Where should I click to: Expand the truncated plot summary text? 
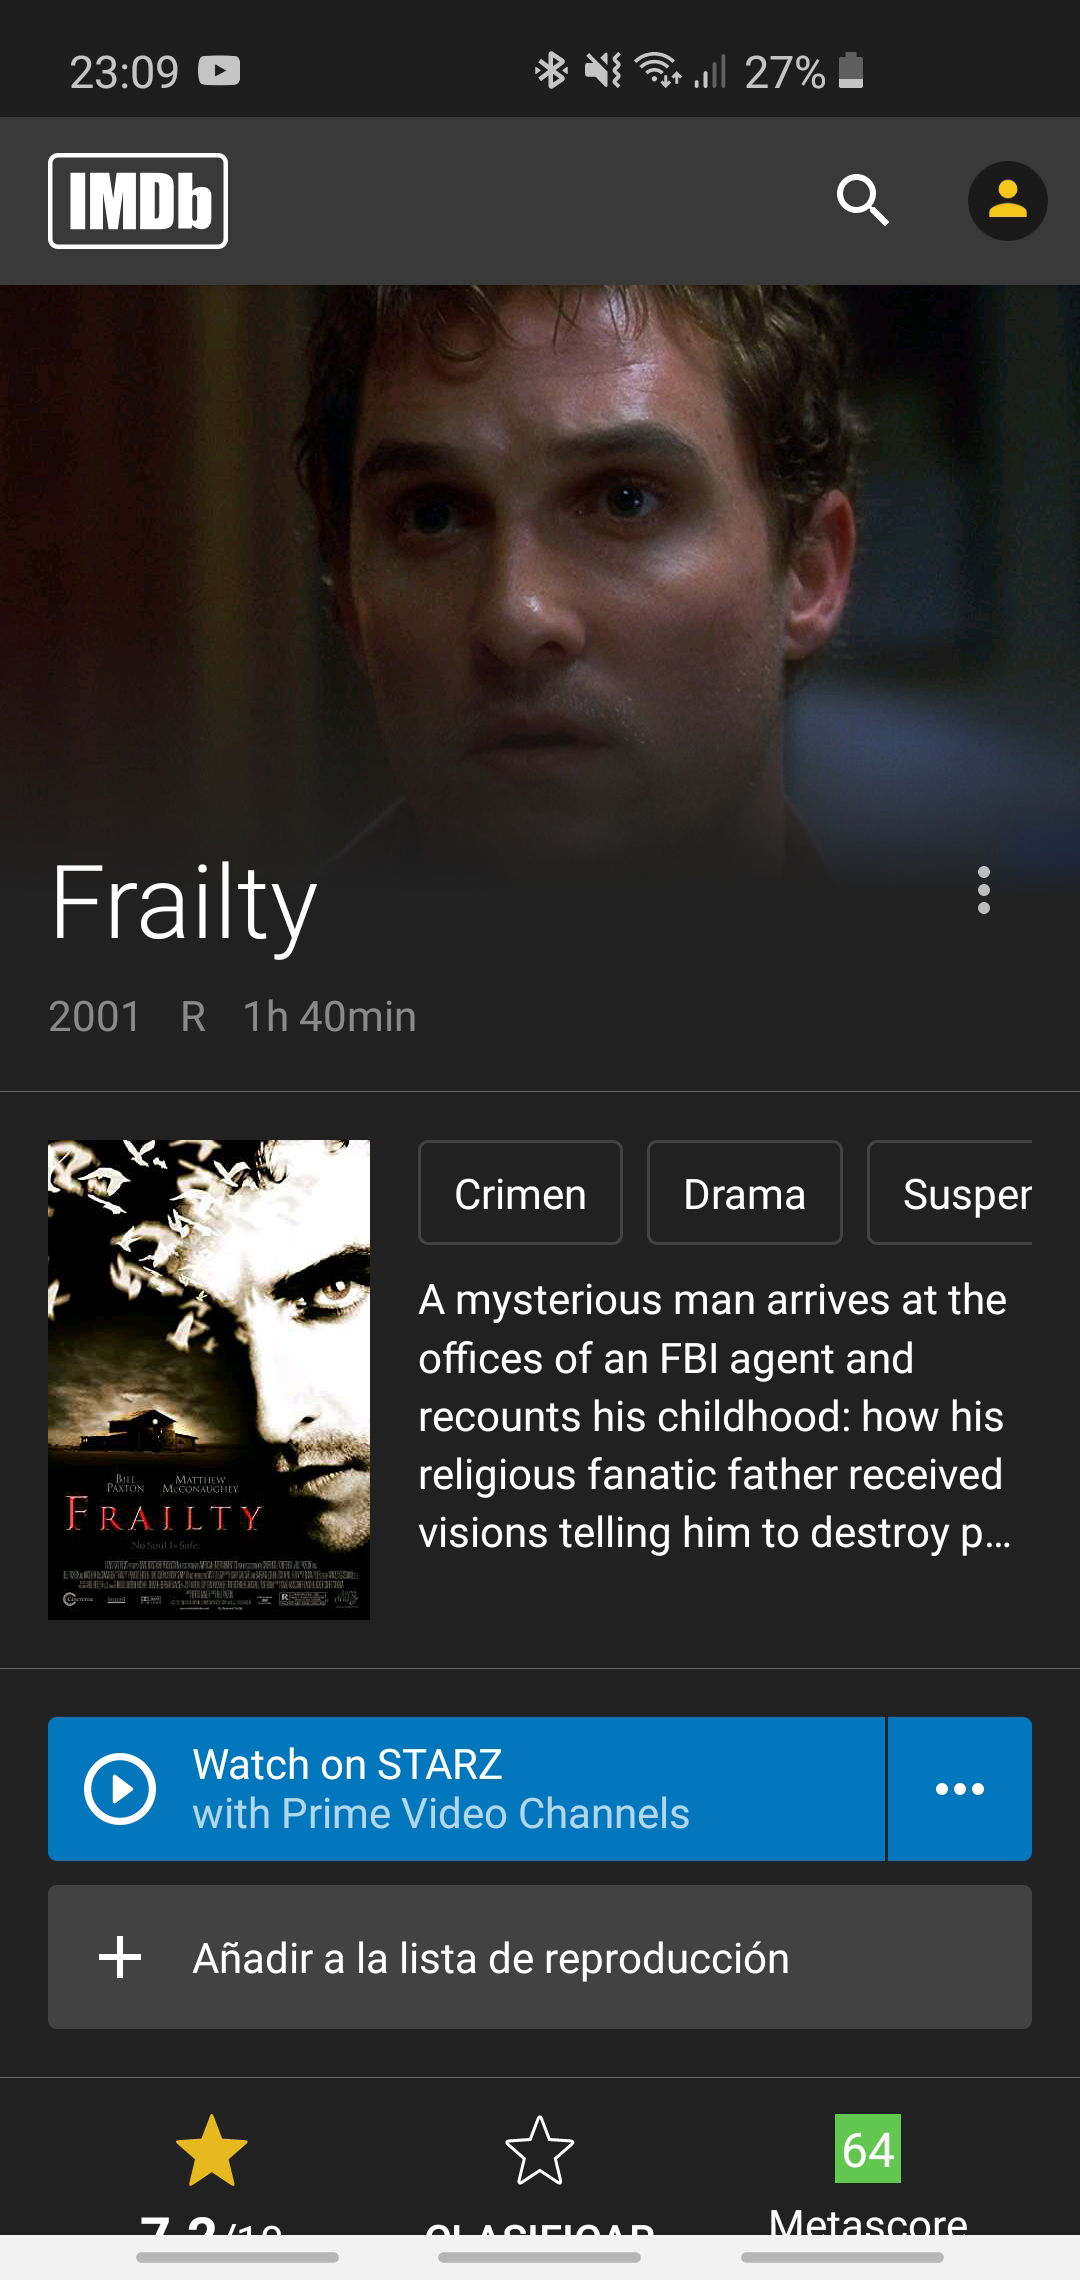714,1417
